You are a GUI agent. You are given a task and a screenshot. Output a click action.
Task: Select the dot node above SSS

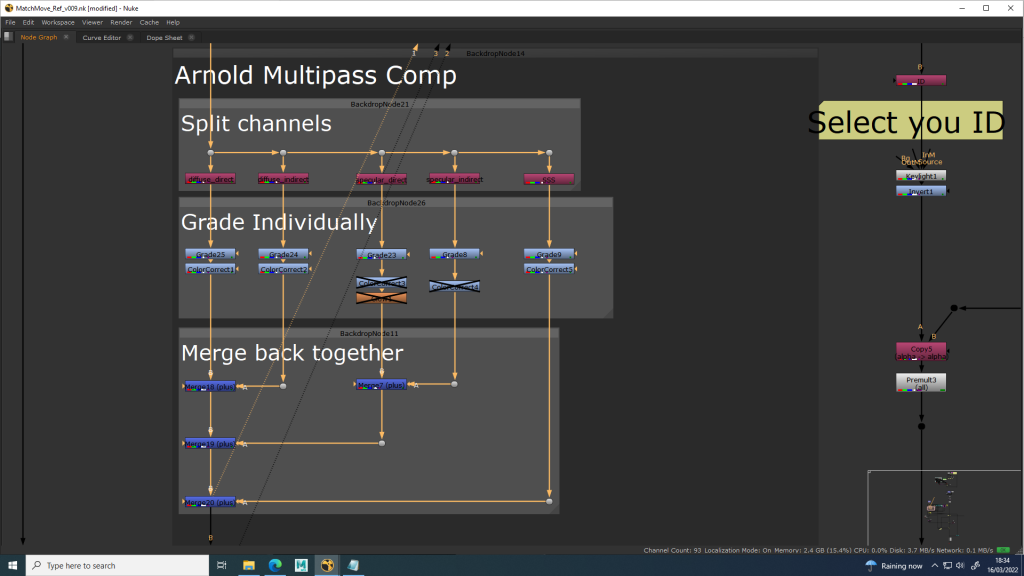pos(549,153)
